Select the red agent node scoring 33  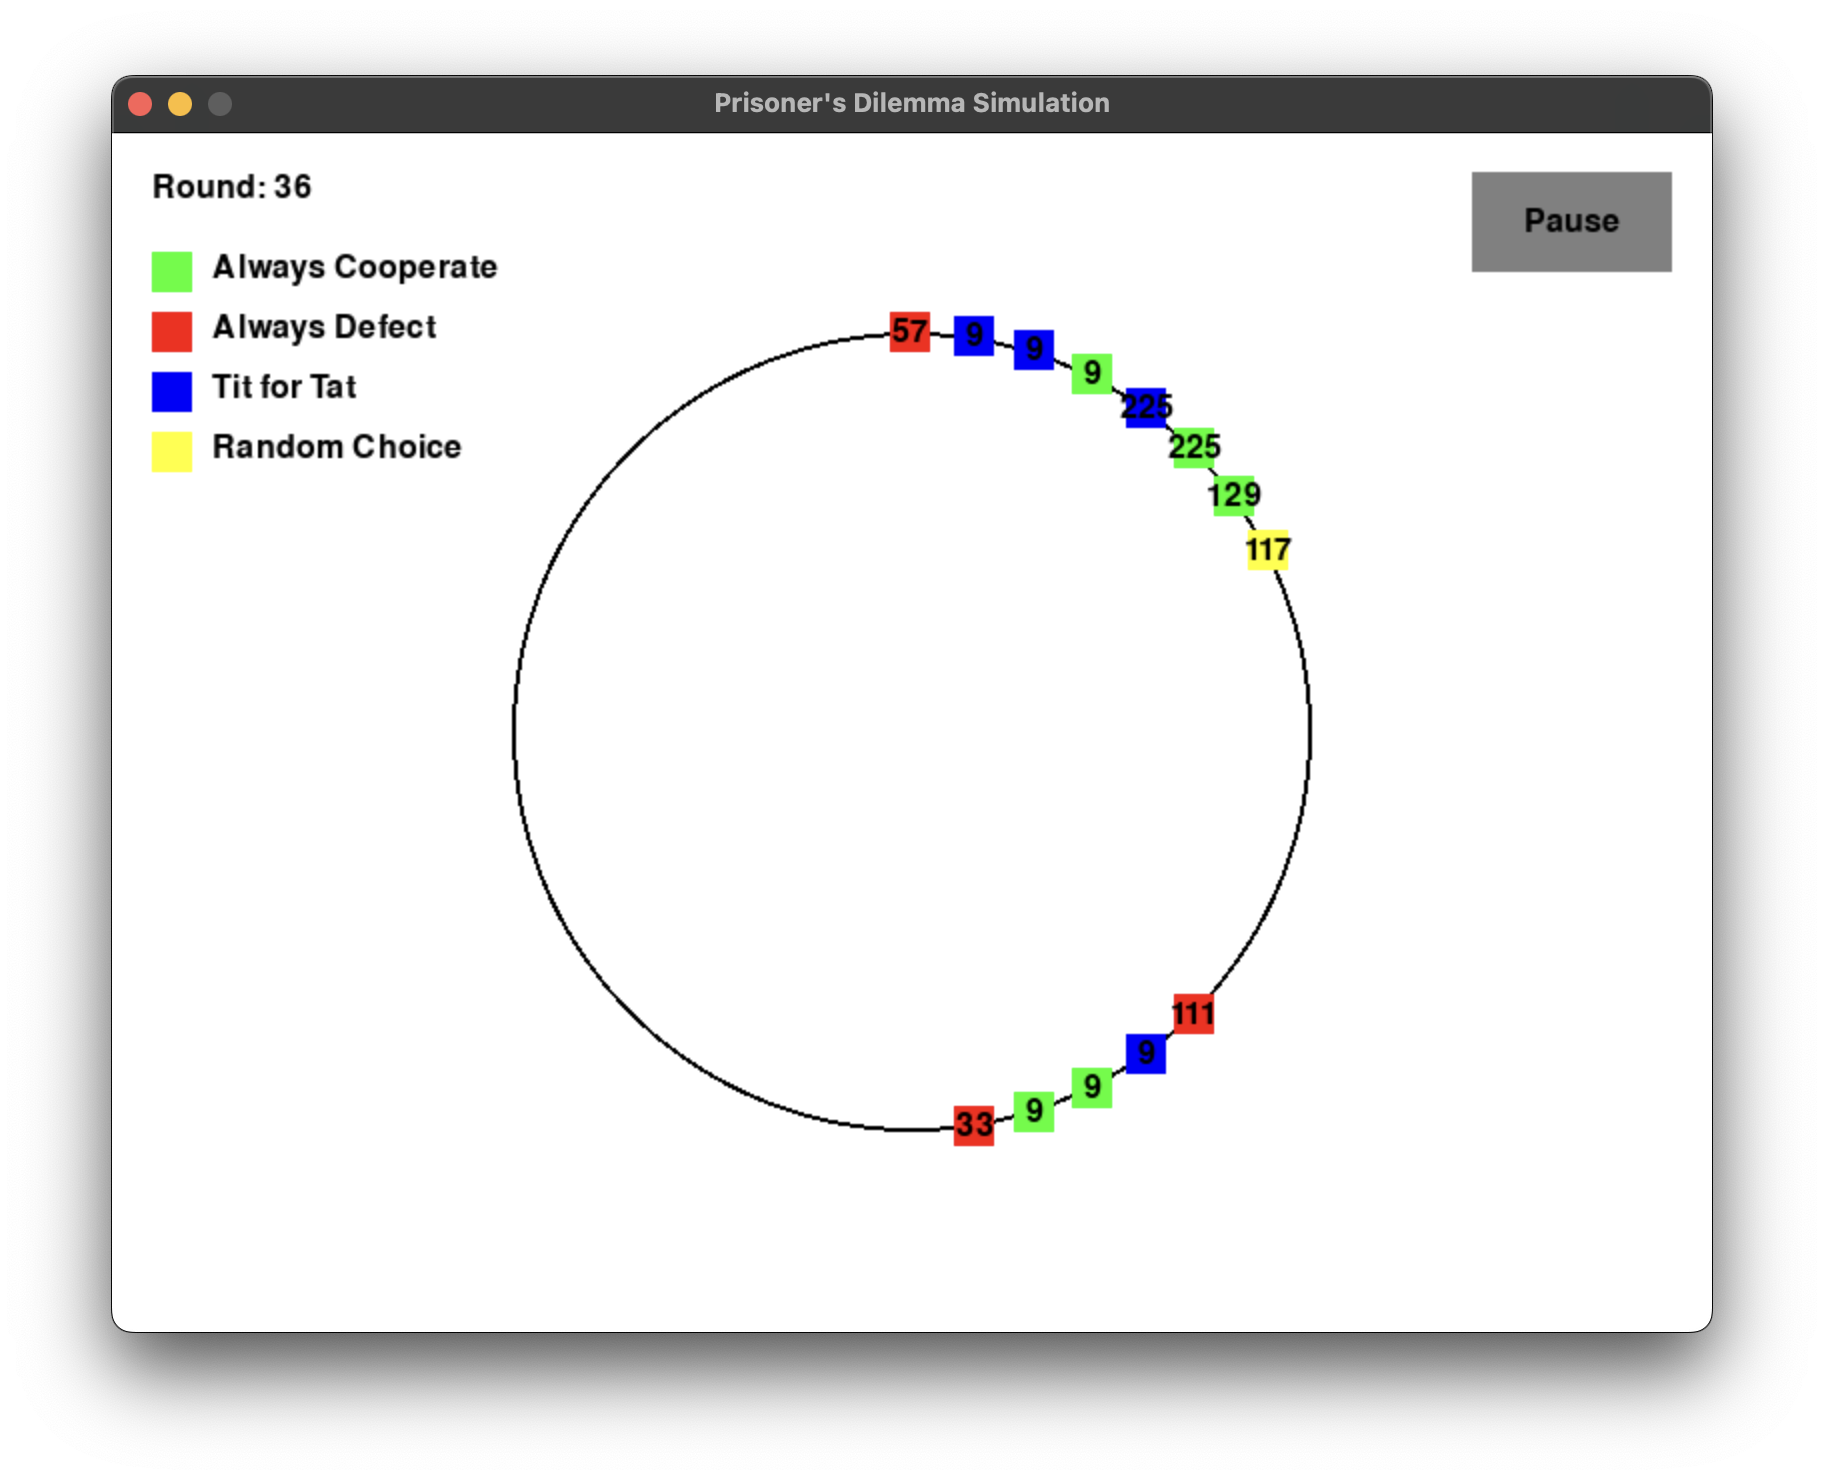(x=974, y=1125)
